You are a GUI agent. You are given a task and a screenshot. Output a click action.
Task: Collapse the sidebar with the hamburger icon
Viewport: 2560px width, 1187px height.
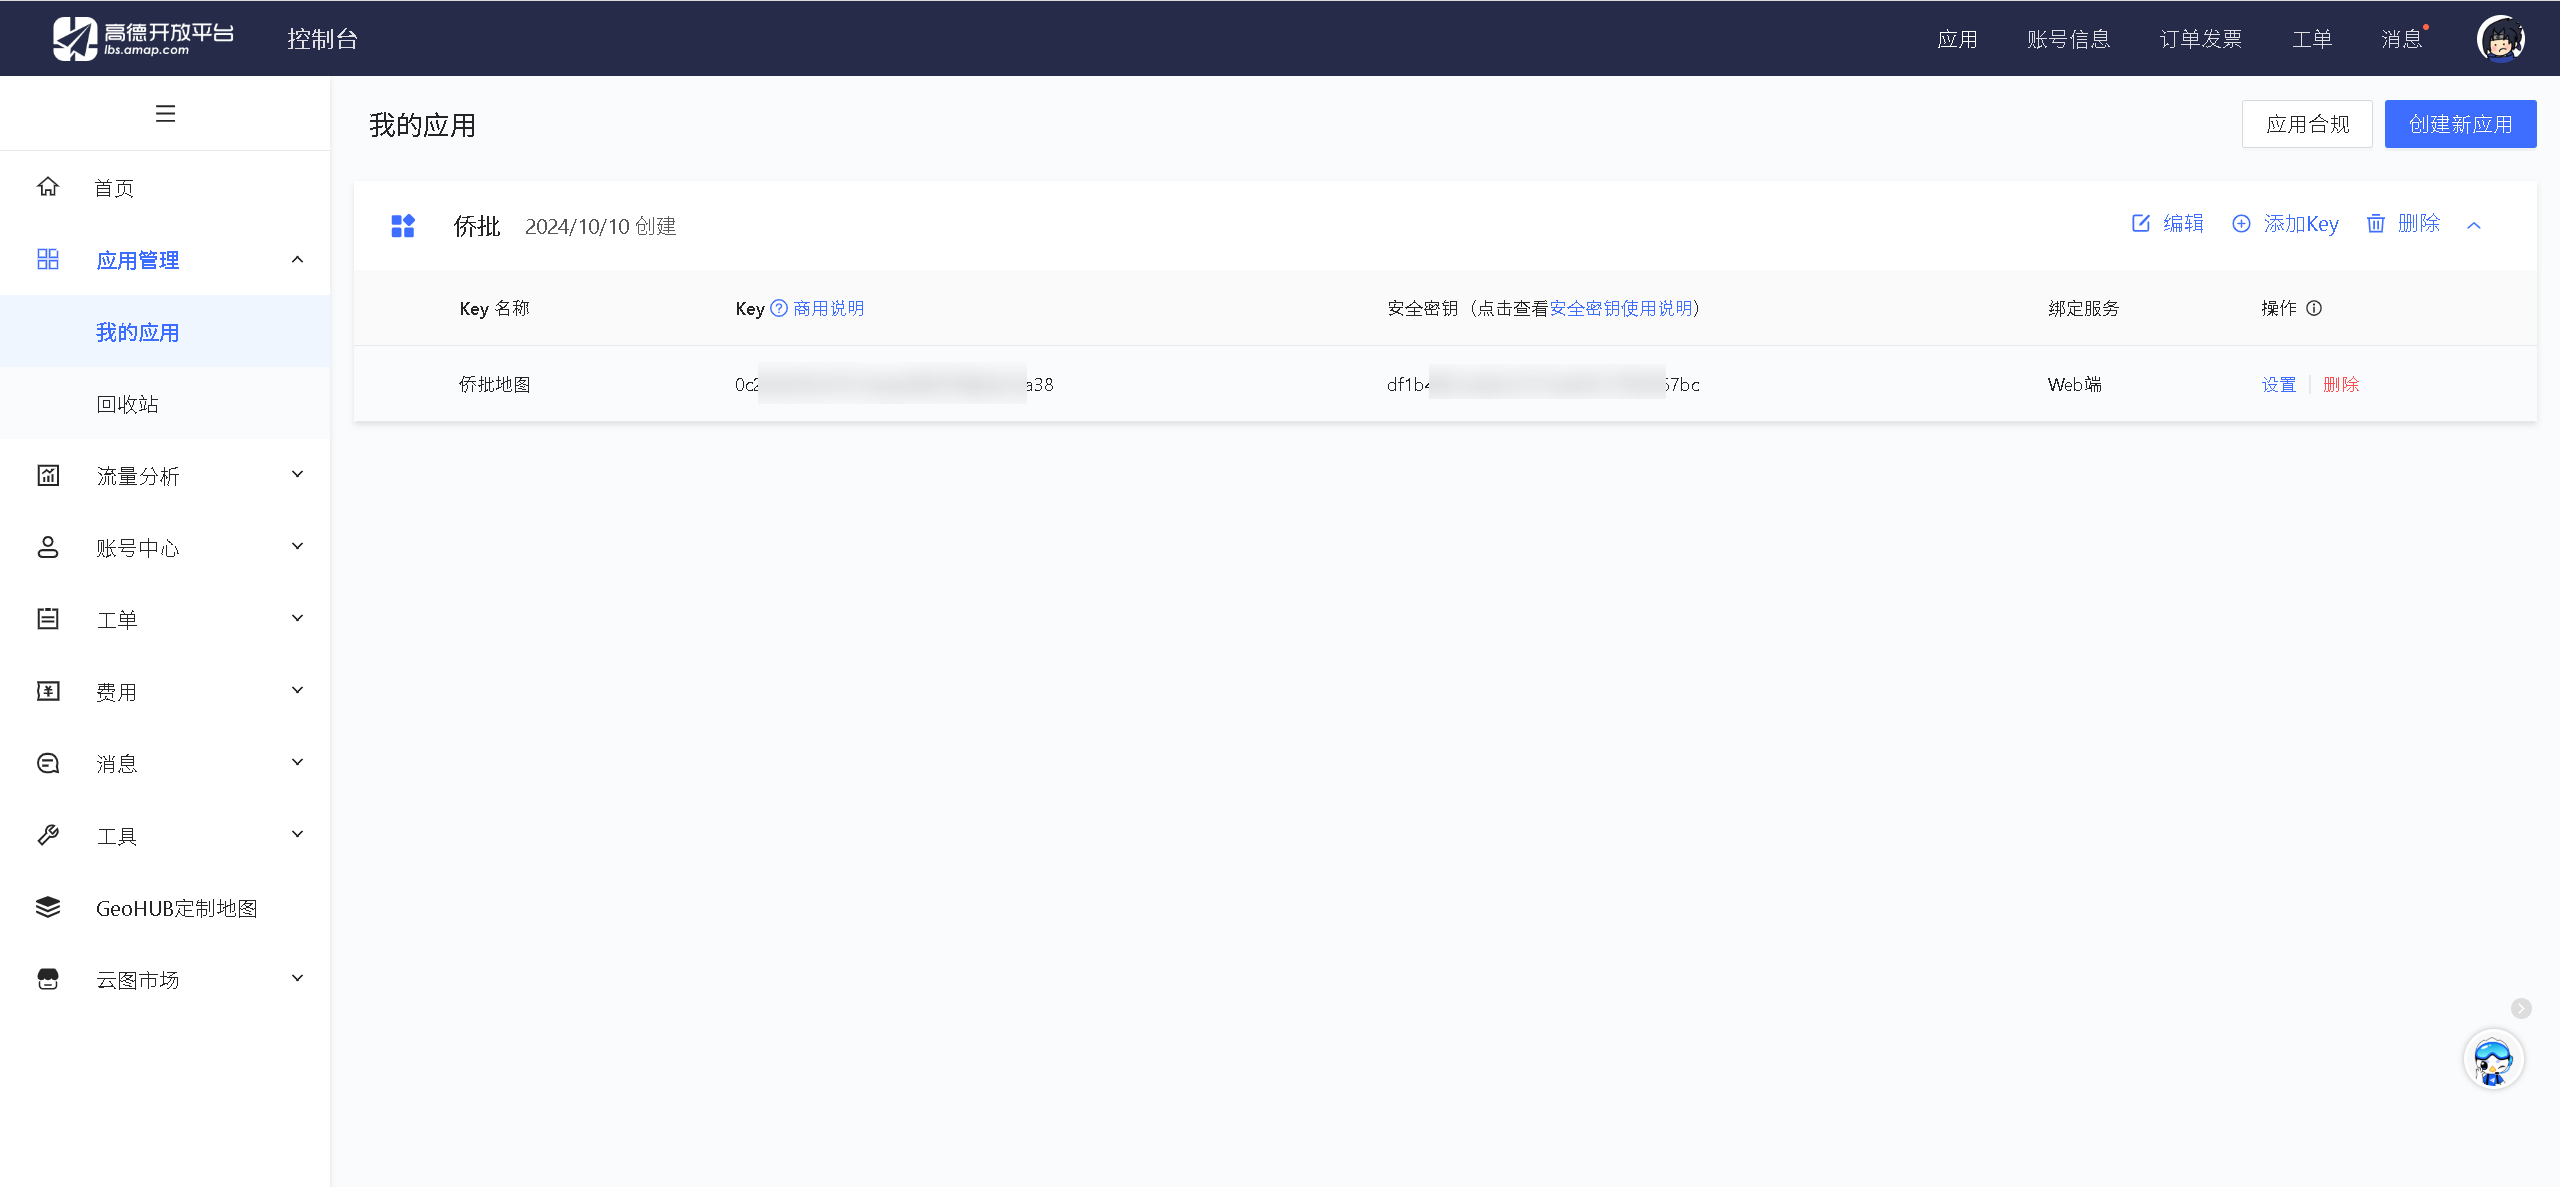click(x=165, y=113)
